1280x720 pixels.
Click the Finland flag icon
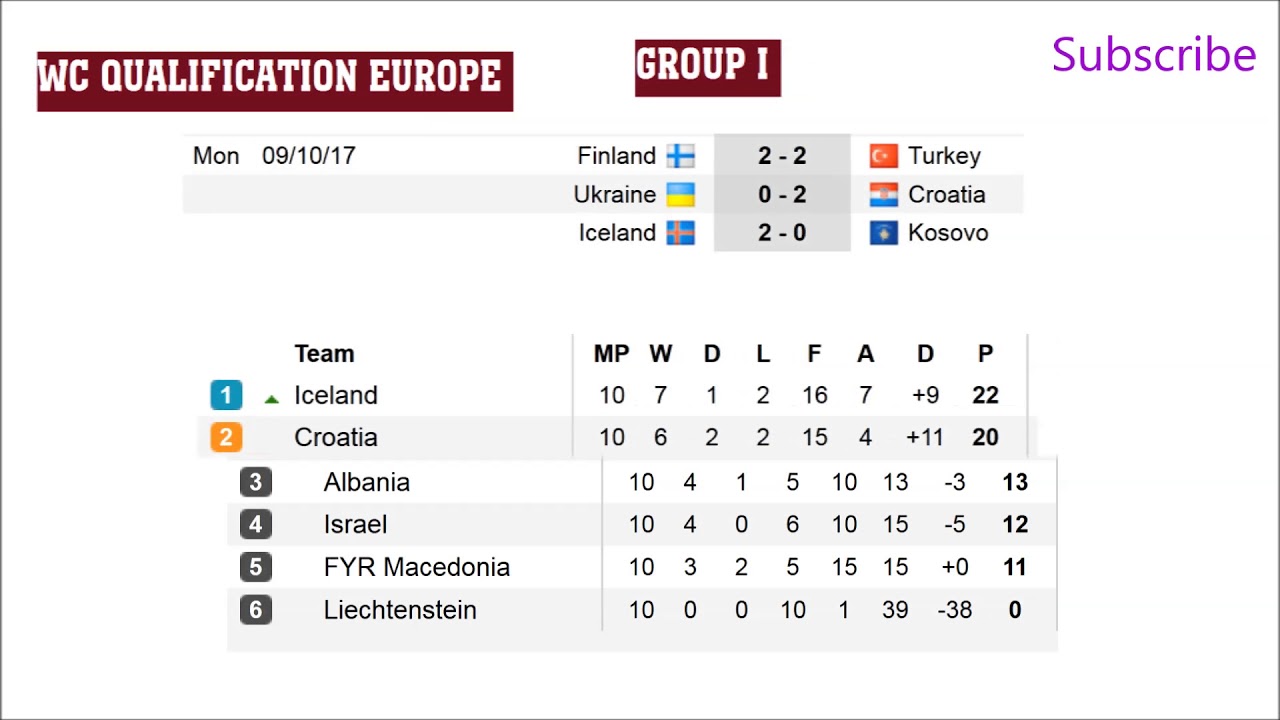(x=681, y=156)
